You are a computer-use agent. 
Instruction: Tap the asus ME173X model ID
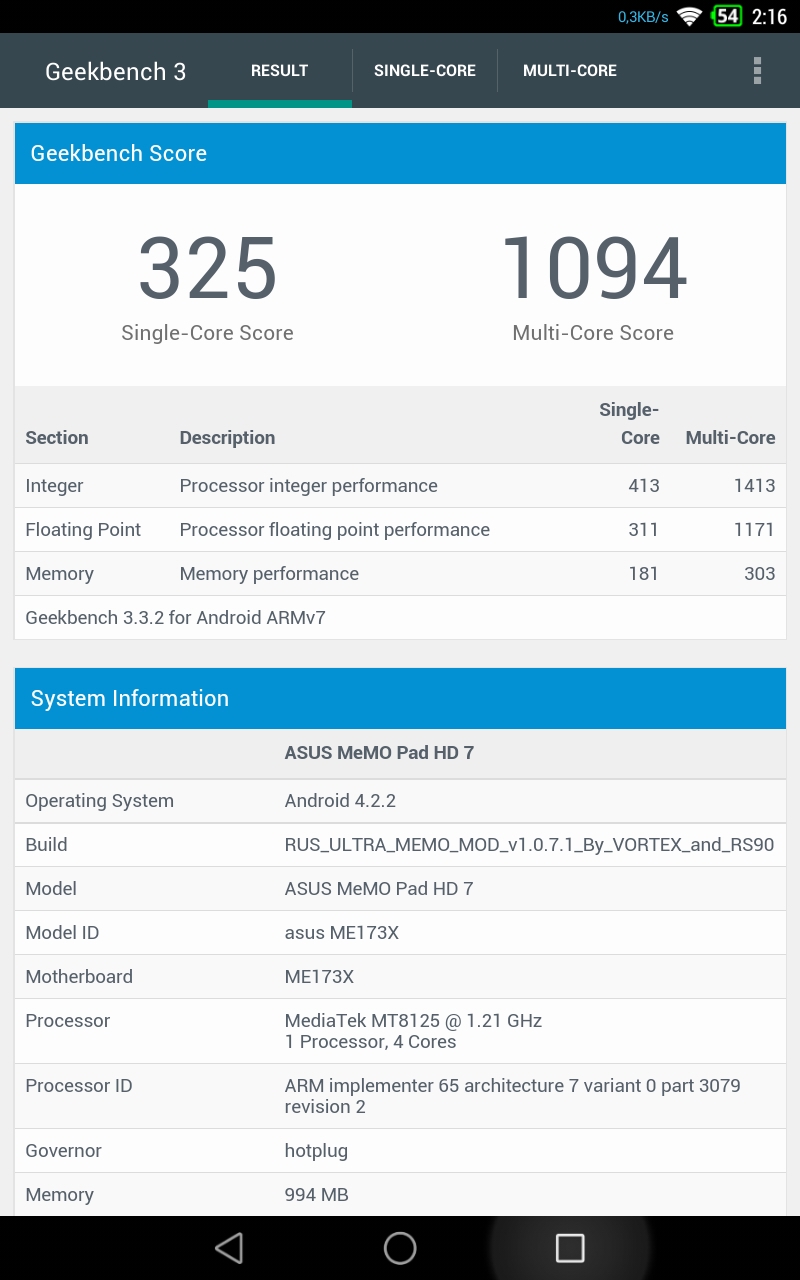342,933
